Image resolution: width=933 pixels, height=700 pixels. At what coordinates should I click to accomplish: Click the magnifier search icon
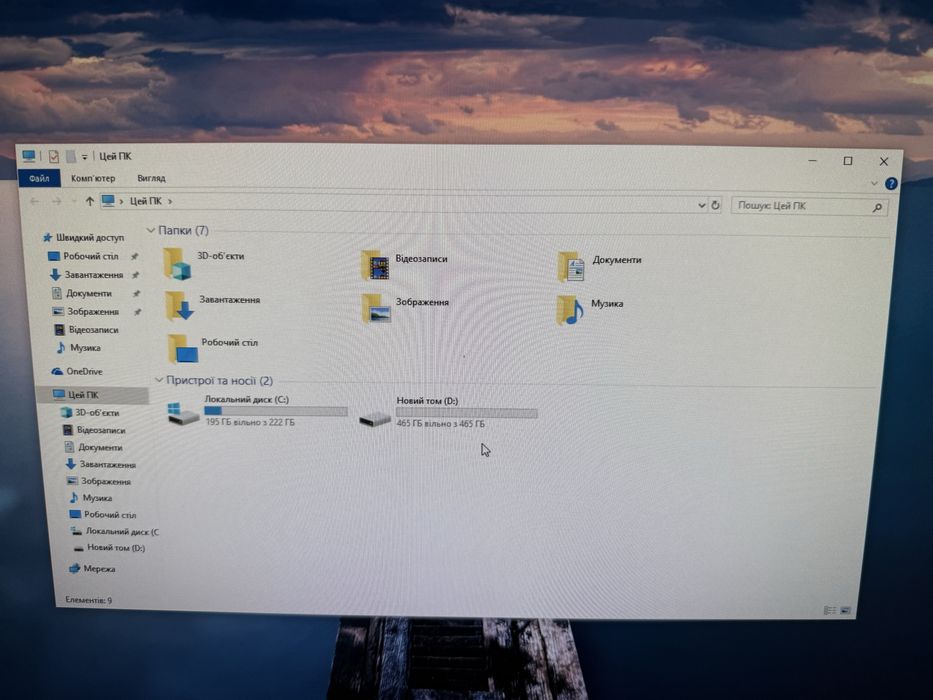pos(877,207)
